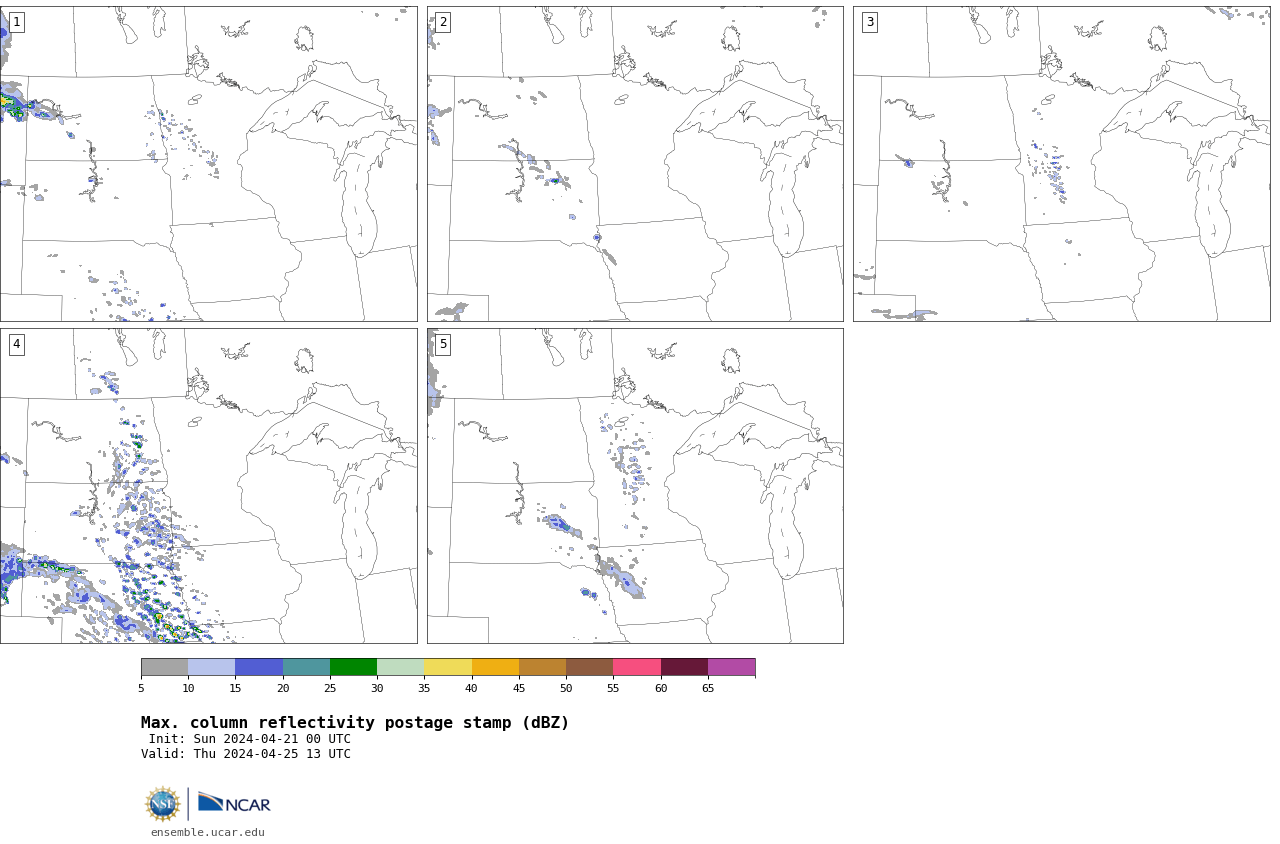
Task: Select ensemble member 1 map panel
Action: tap(208, 164)
